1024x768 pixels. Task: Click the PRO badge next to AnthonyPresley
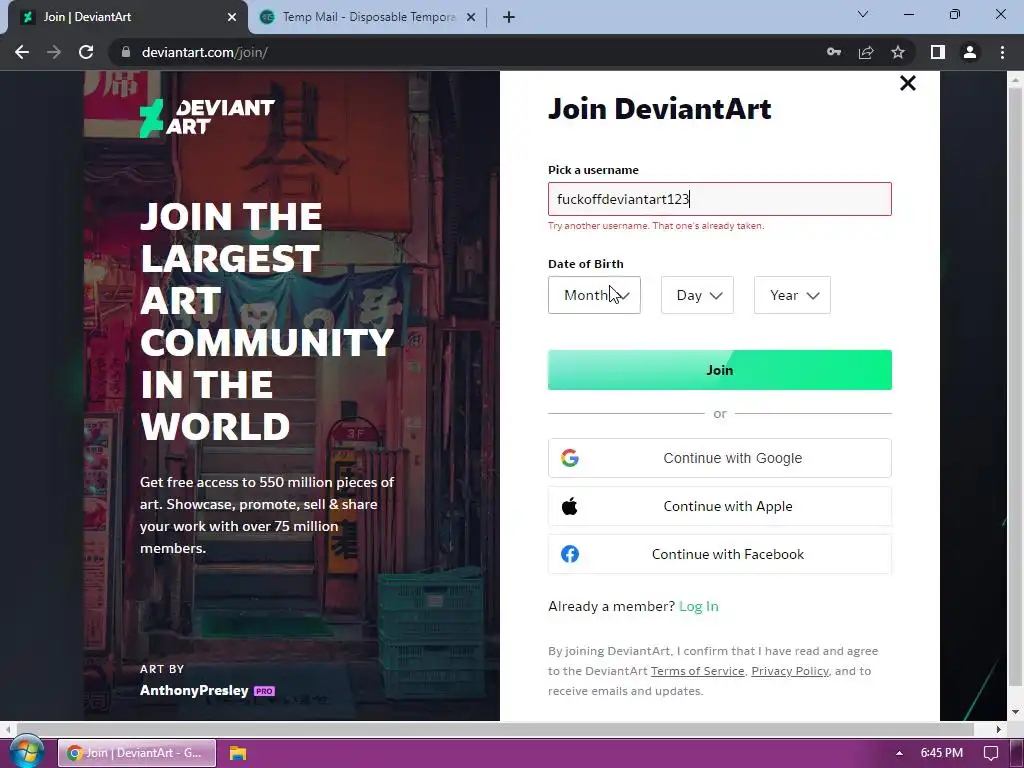[264, 691]
